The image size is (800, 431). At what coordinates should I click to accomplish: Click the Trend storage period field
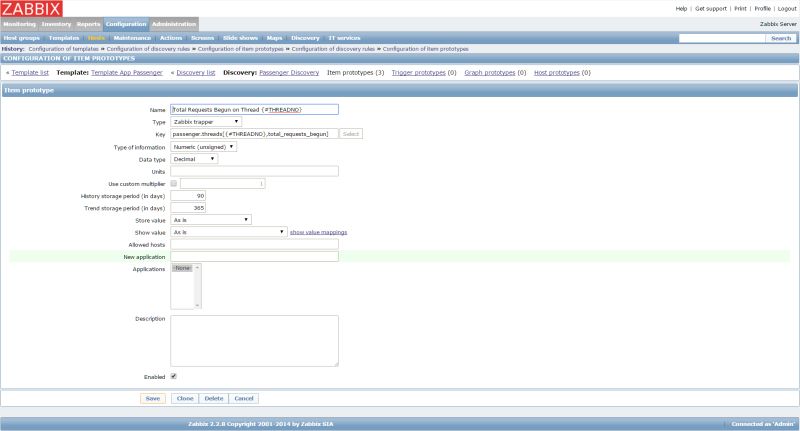tap(188, 208)
